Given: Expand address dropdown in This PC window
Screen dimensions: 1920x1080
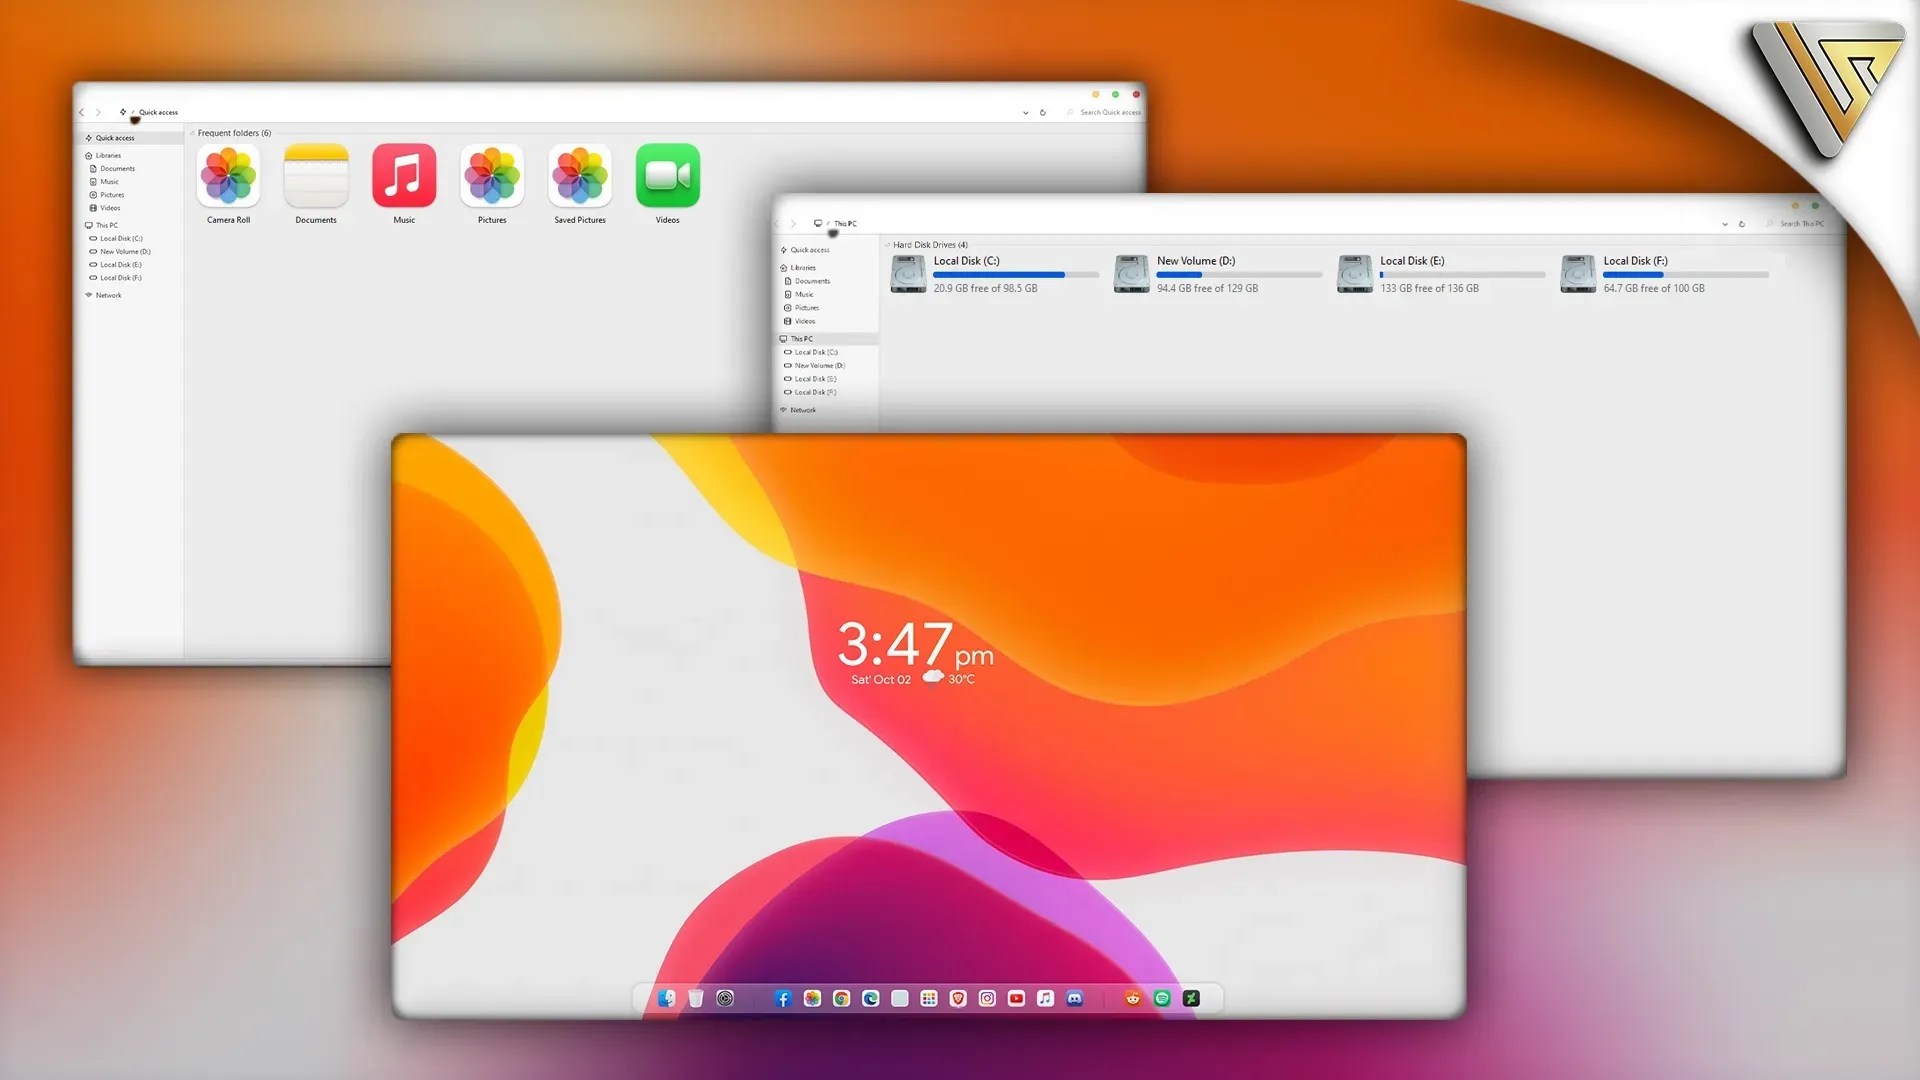Looking at the screenshot, I should coord(1724,224).
